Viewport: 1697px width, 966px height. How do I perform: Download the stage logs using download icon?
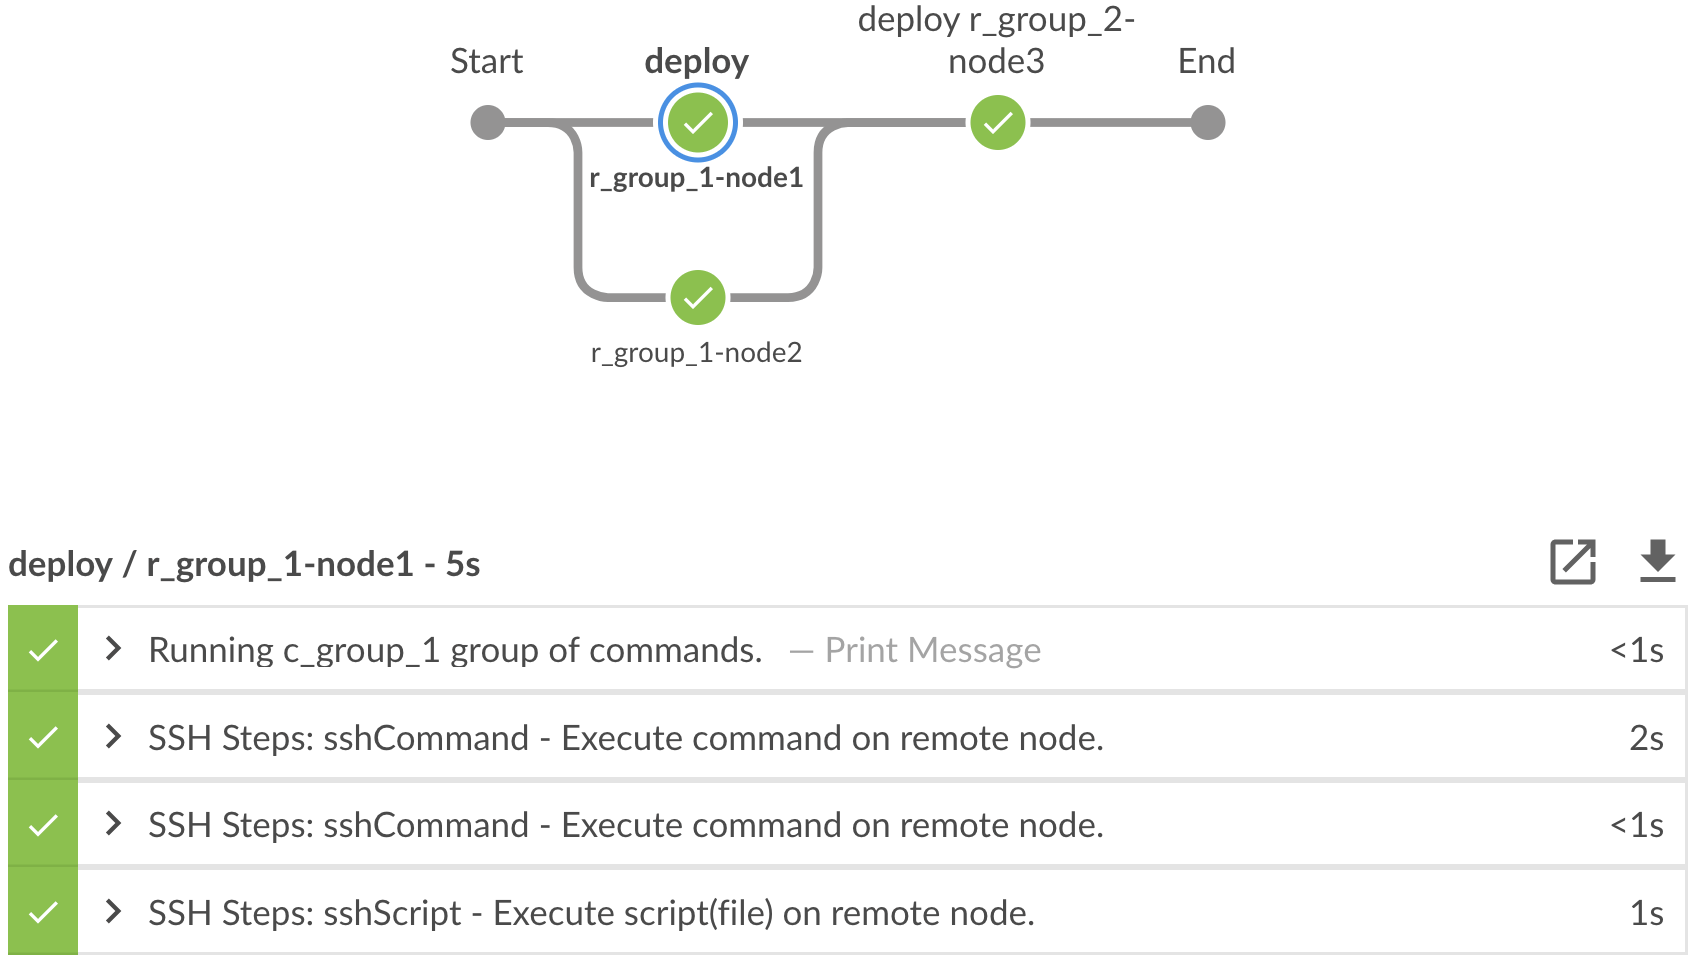tap(1658, 563)
